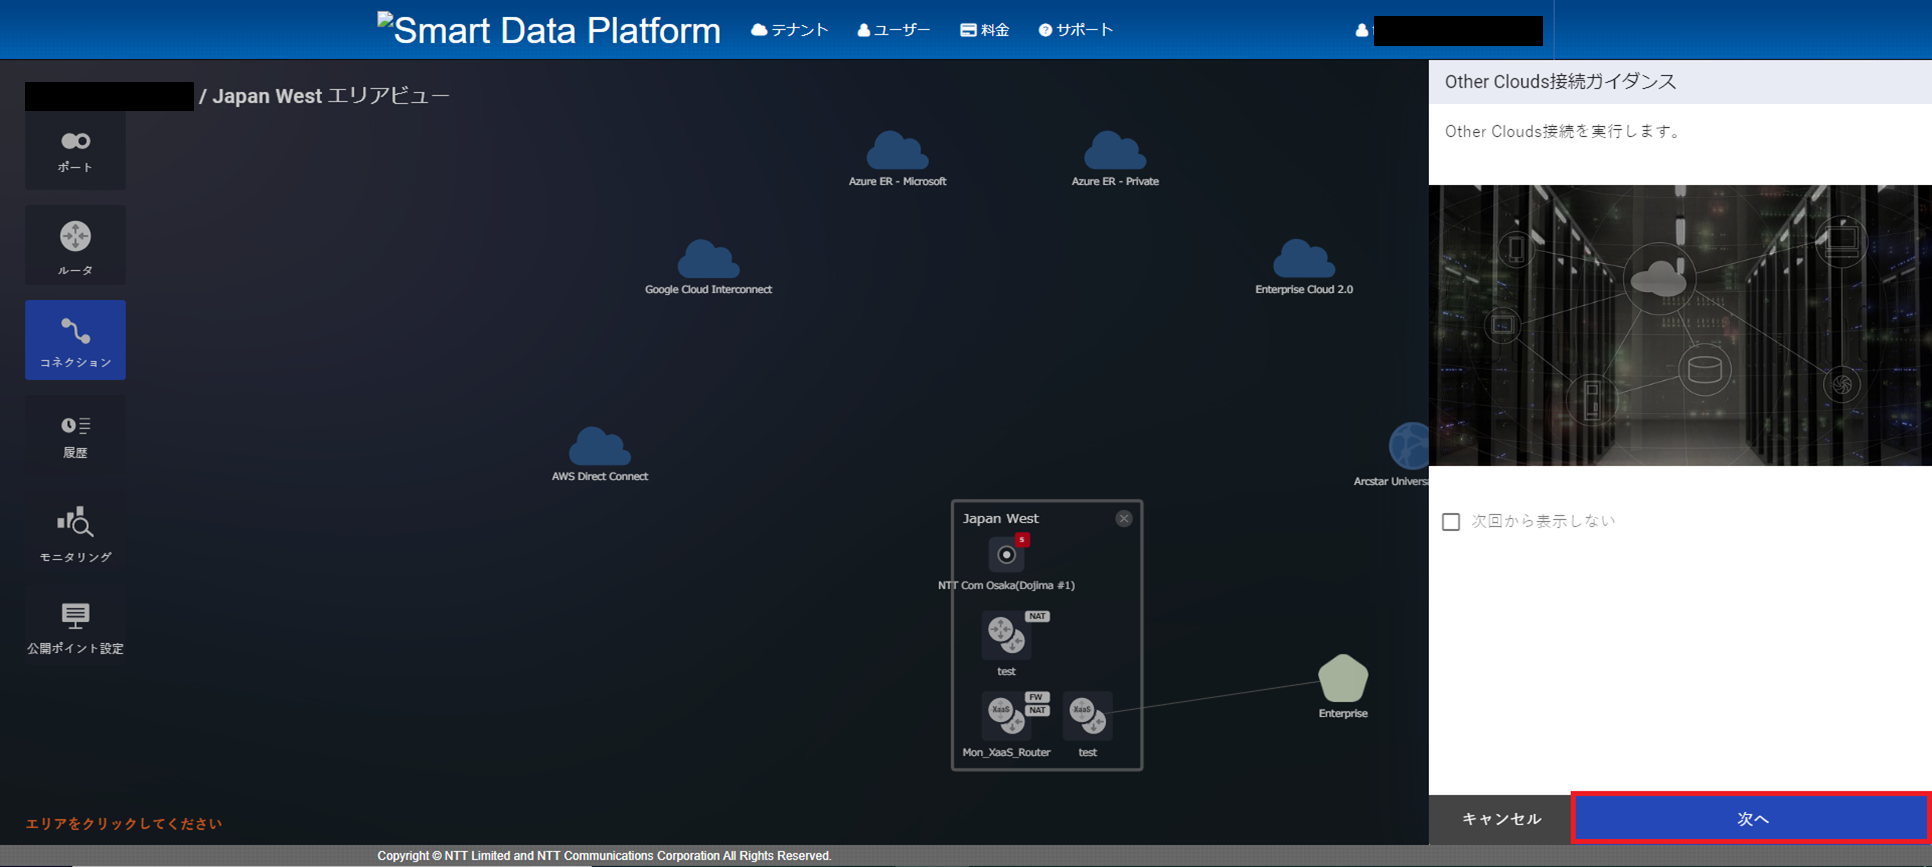Enable the 次回から表示しない checkbox

(1451, 522)
